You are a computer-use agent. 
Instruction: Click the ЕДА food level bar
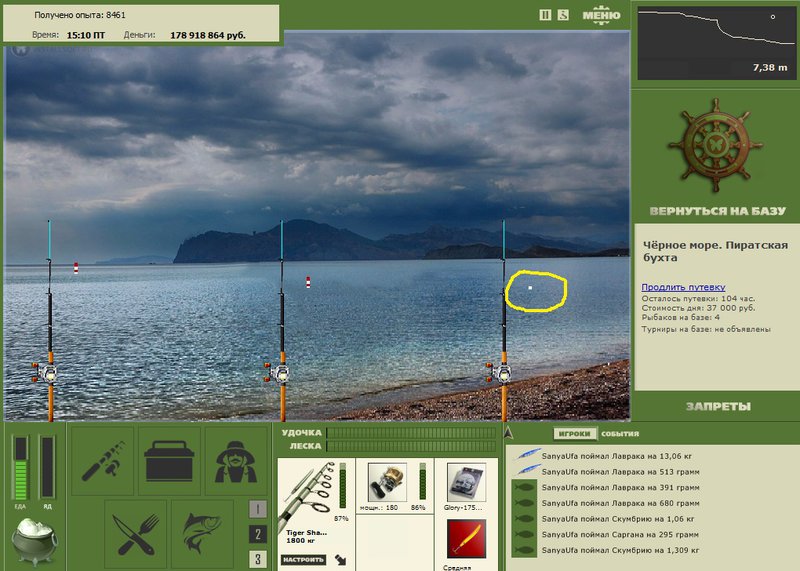(x=21, y=468)
